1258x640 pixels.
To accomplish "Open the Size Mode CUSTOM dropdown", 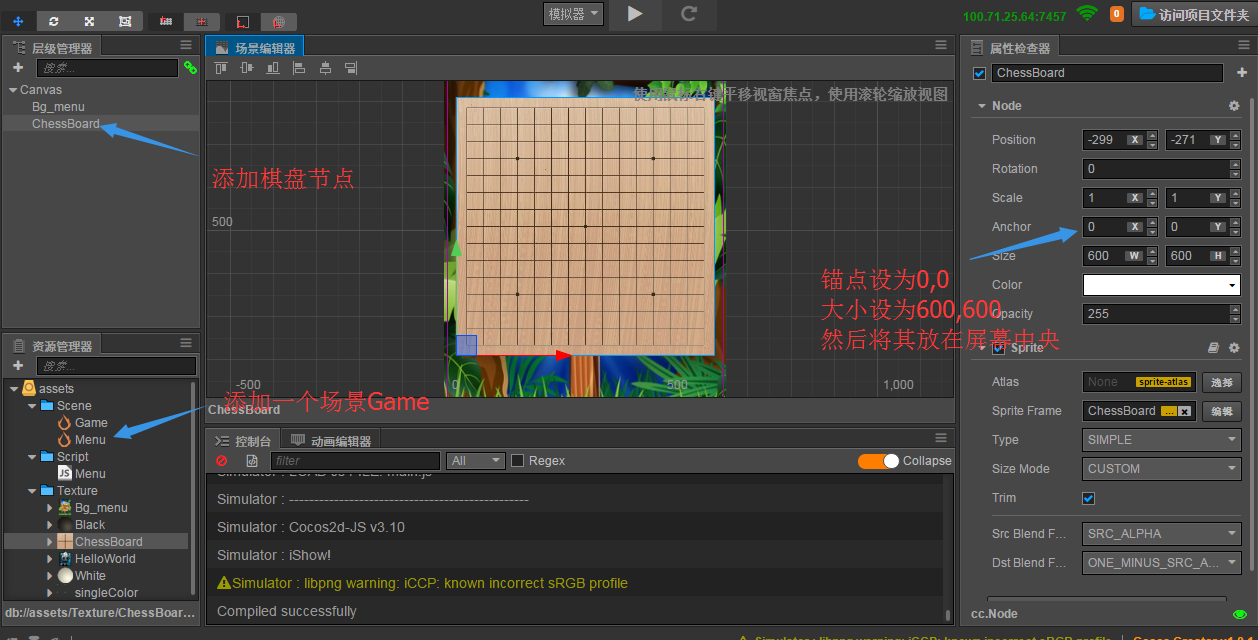I will click(x=1162, y=469).
